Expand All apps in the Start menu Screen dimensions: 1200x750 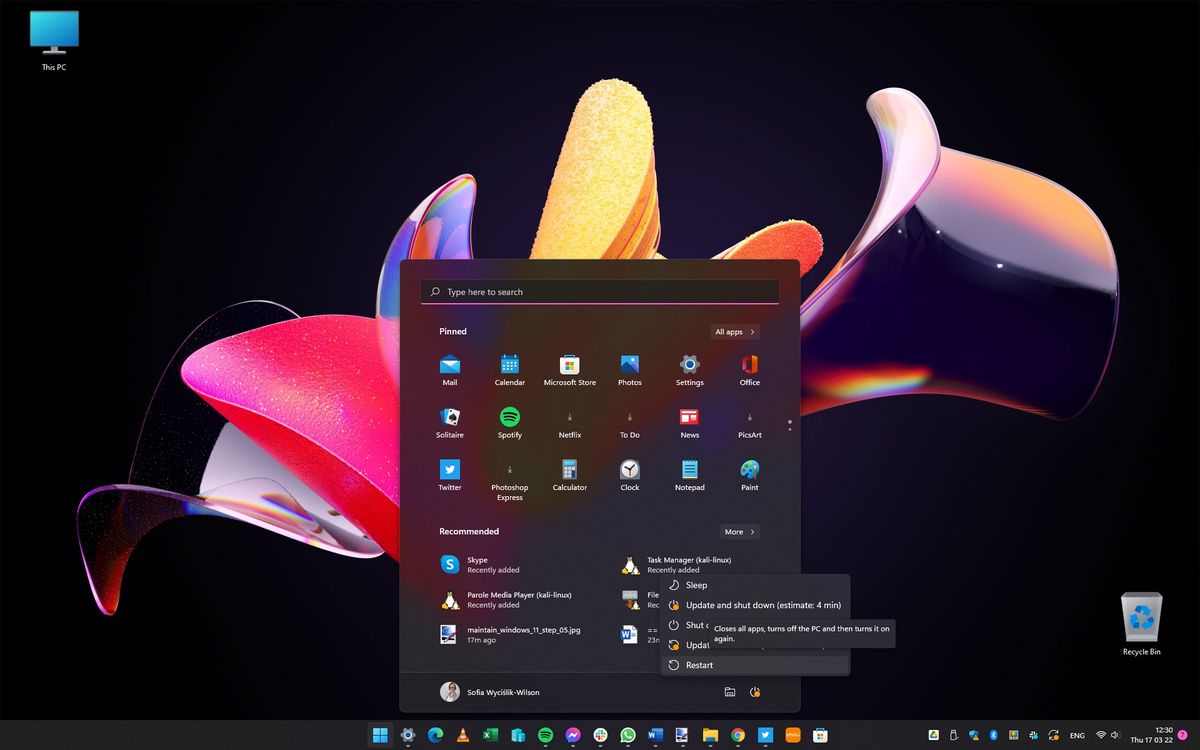[735, 331]
